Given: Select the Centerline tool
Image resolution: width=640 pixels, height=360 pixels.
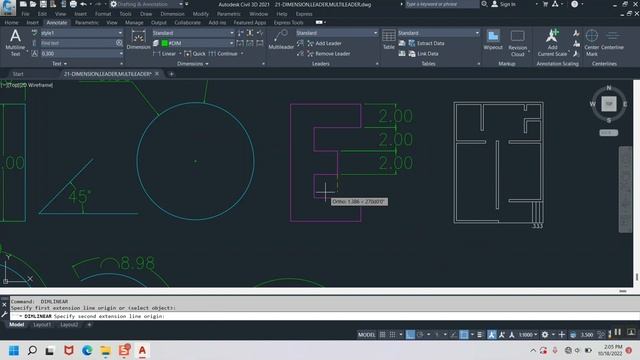Looking at the screenshot, I should [x=612, y=40].
